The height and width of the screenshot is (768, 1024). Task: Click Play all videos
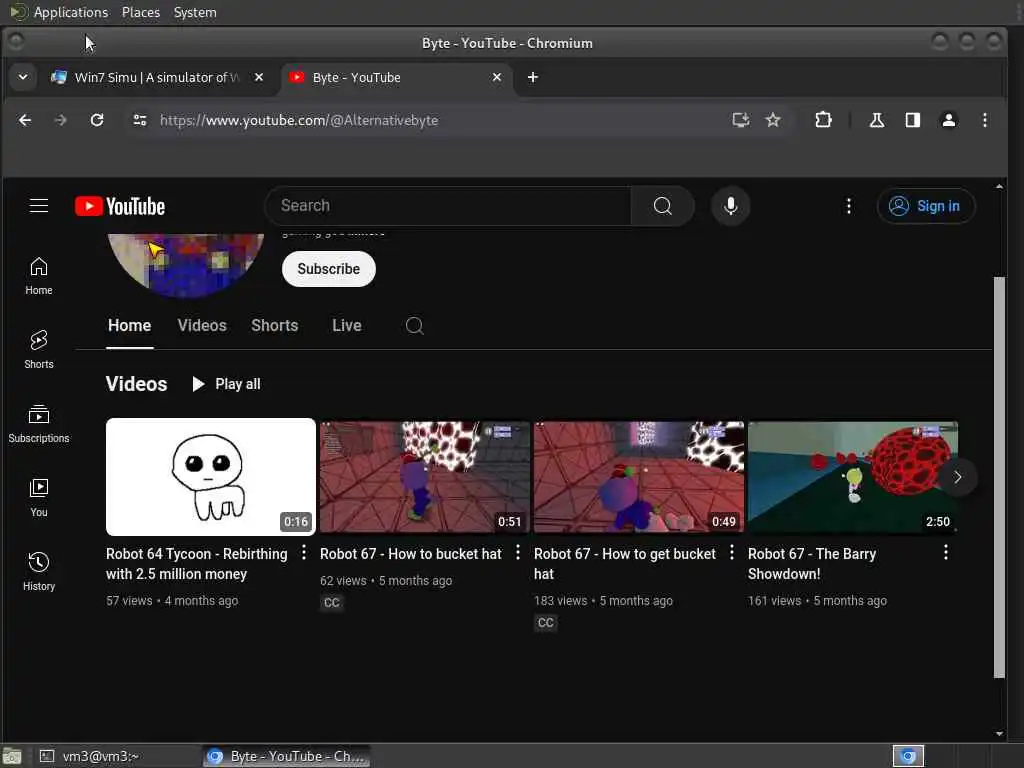[226, 384]
